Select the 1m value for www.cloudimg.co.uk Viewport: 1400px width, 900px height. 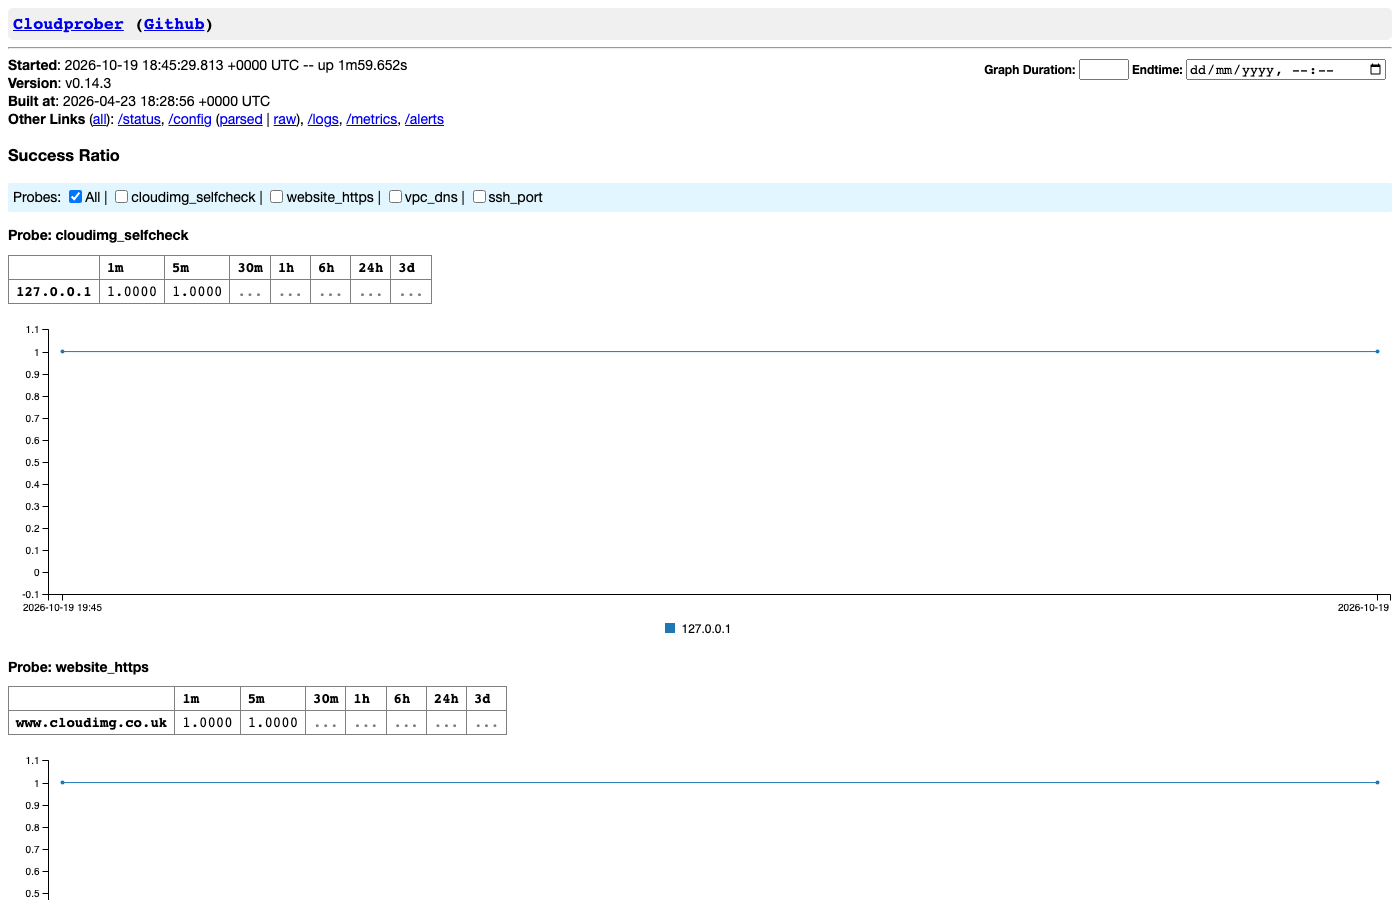point(207,723)
